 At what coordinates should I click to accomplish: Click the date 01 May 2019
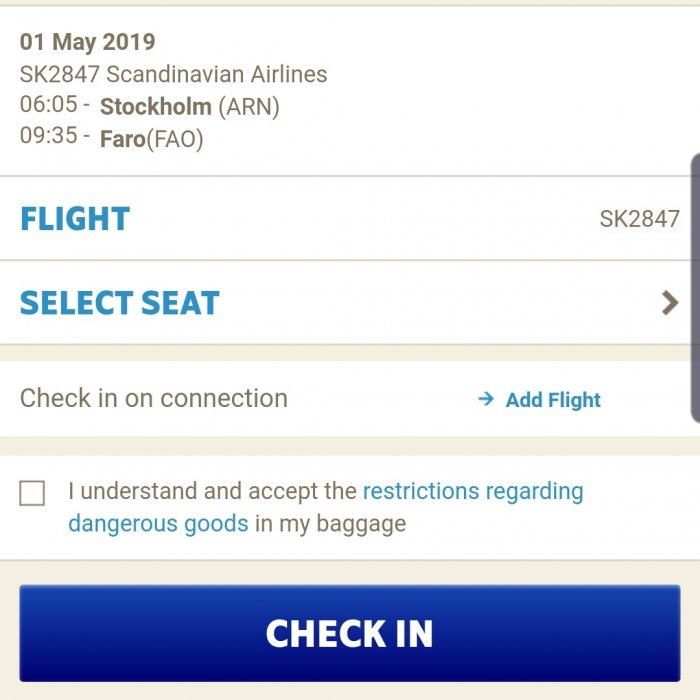(x=88, y=42)
